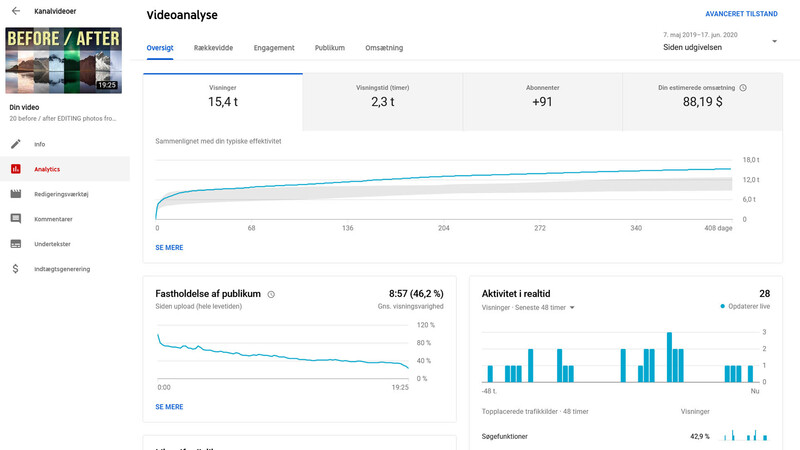Open the Visninger Seneste 48 timer dropdown

[572, 308]
